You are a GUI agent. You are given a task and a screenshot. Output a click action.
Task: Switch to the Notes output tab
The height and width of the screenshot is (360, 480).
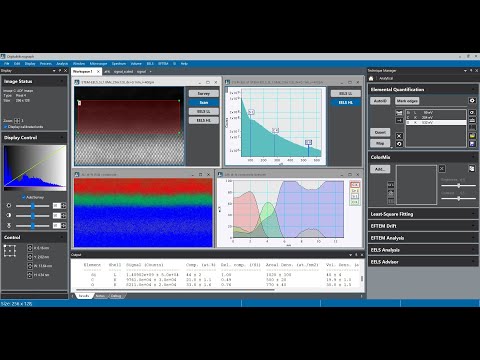[100, 296]
